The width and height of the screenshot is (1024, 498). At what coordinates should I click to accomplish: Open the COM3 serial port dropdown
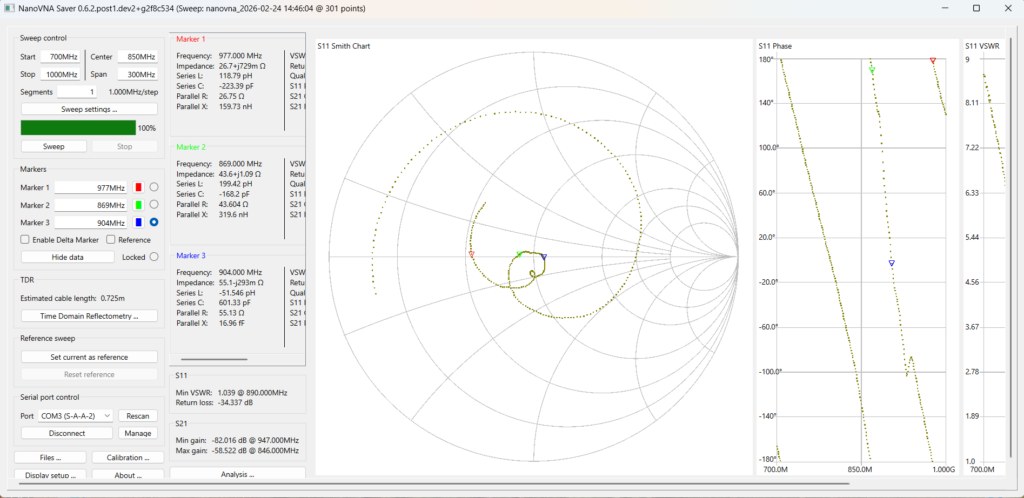tap(75, 415)
